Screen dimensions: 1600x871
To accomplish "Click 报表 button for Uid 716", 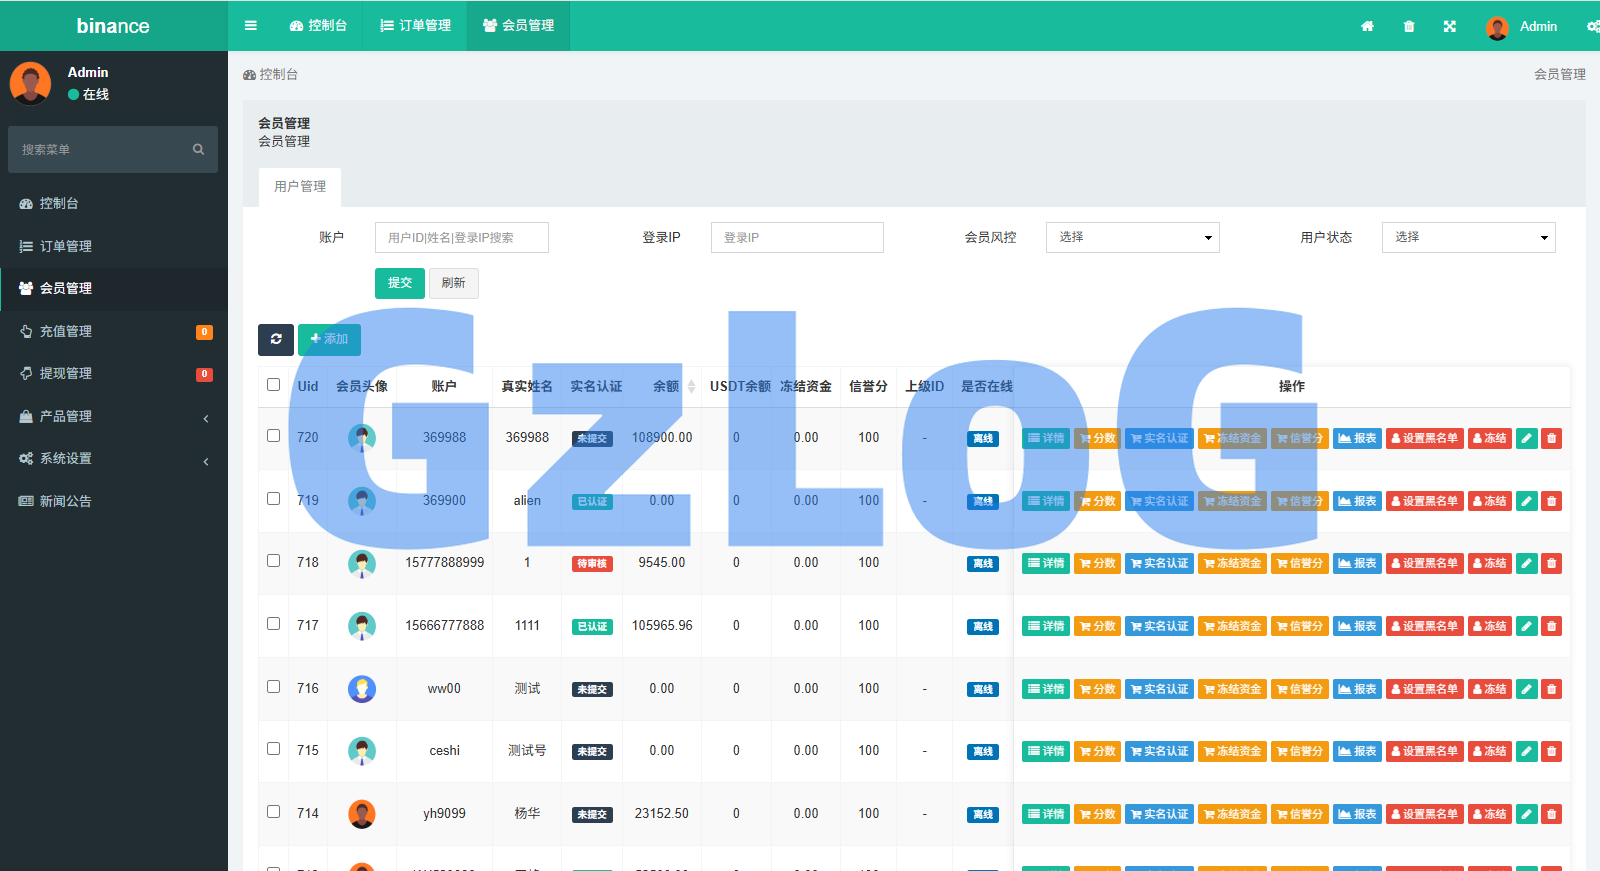I will (x=1358, y=689).
